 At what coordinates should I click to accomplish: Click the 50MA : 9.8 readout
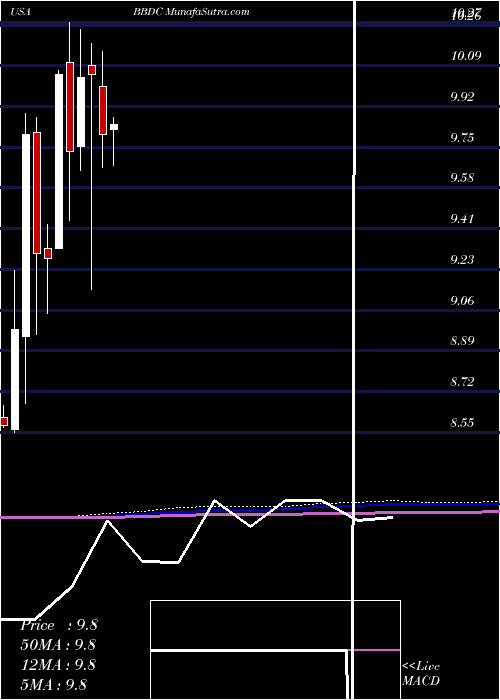click(x=58, y=645)
